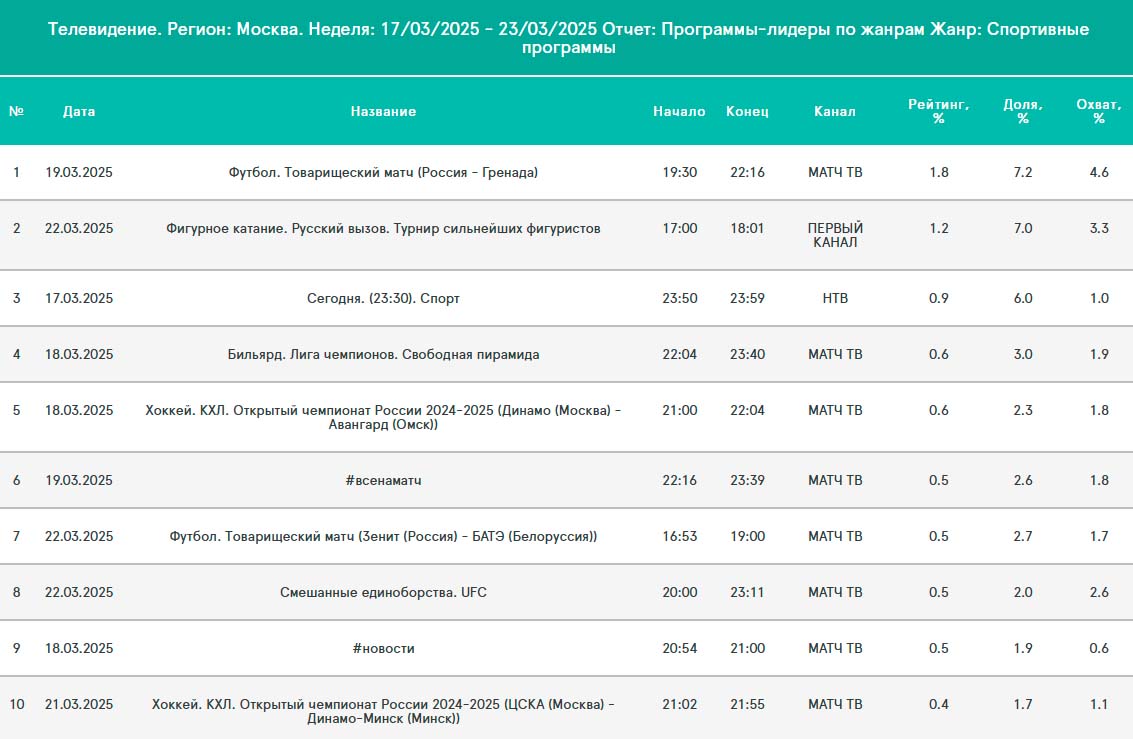Click the "Фигурное катание. Русский вызов" program title

[383, 228]
